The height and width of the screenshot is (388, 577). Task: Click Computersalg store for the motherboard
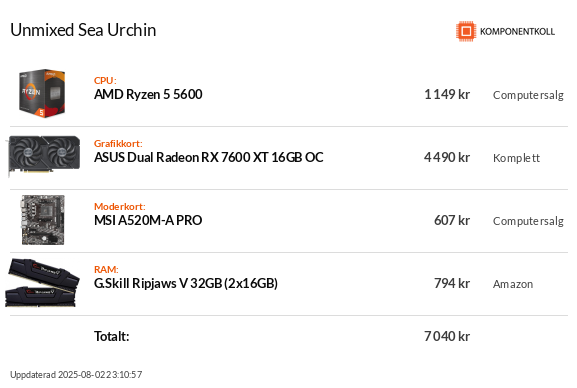[x=528, y=221]
